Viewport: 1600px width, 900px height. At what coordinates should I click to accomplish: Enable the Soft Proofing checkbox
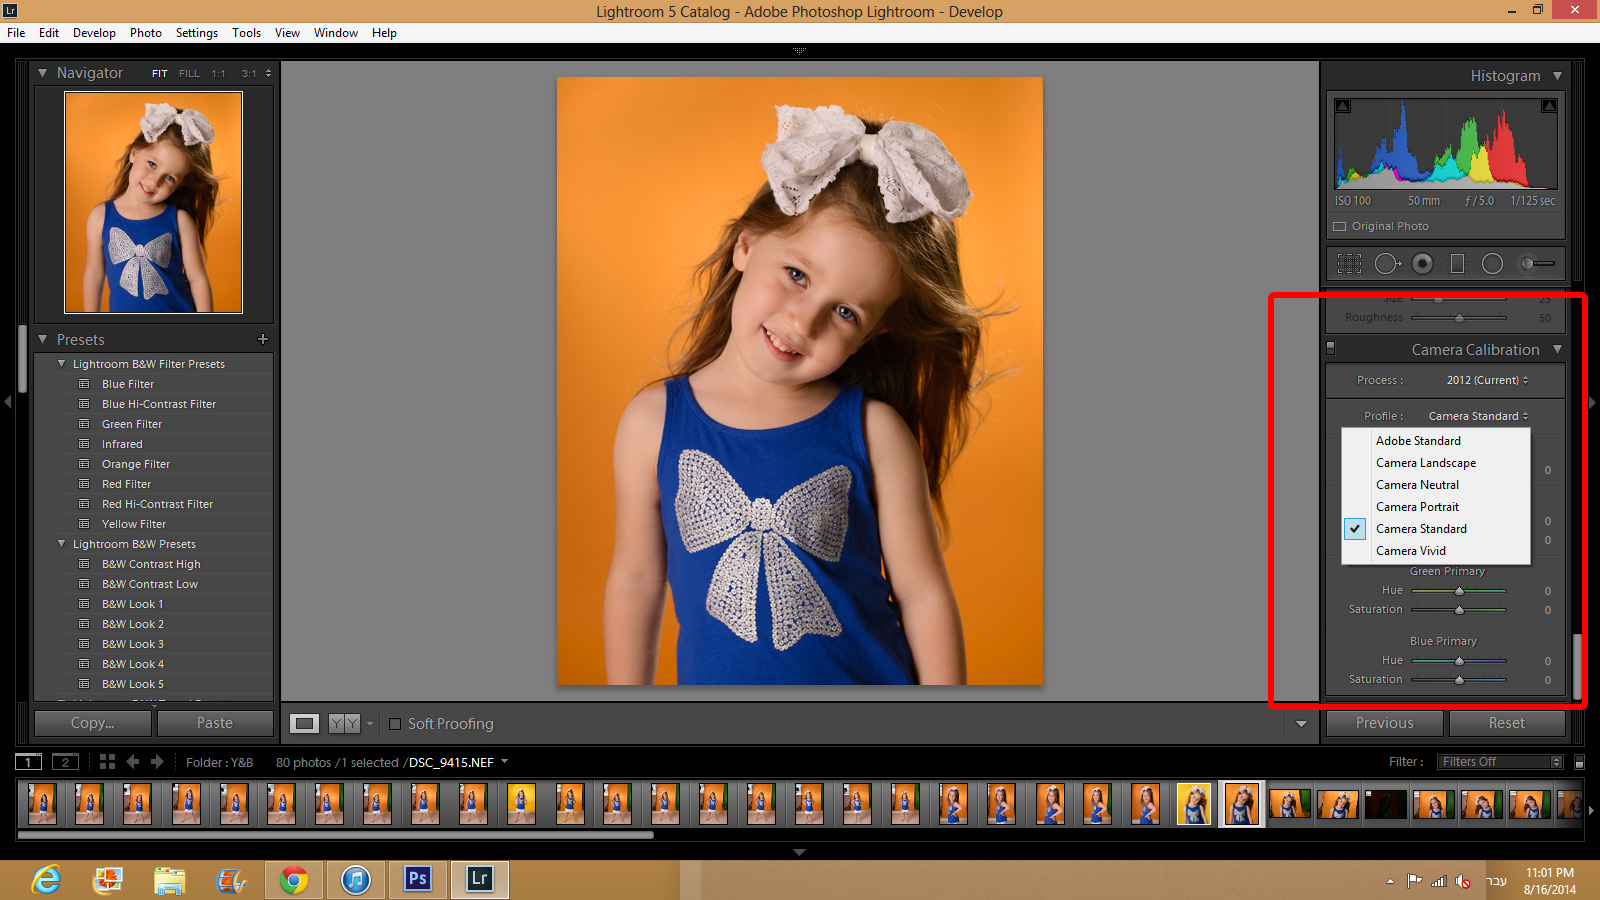click(395, 724)
